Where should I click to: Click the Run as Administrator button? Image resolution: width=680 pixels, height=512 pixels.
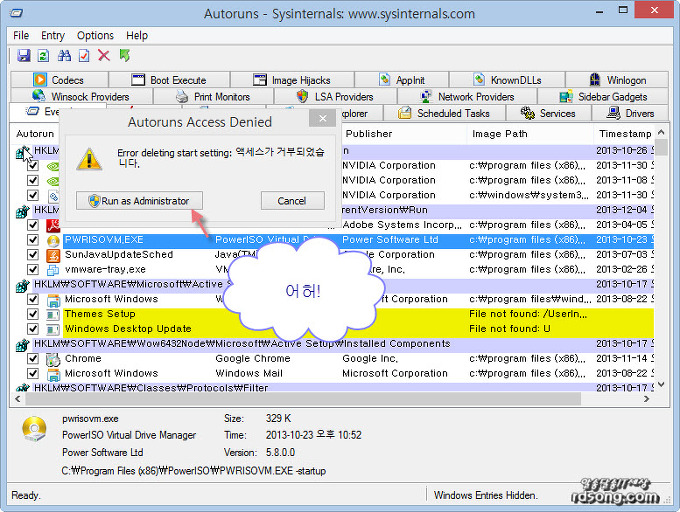pyautogui.click(x=139, y=201)
